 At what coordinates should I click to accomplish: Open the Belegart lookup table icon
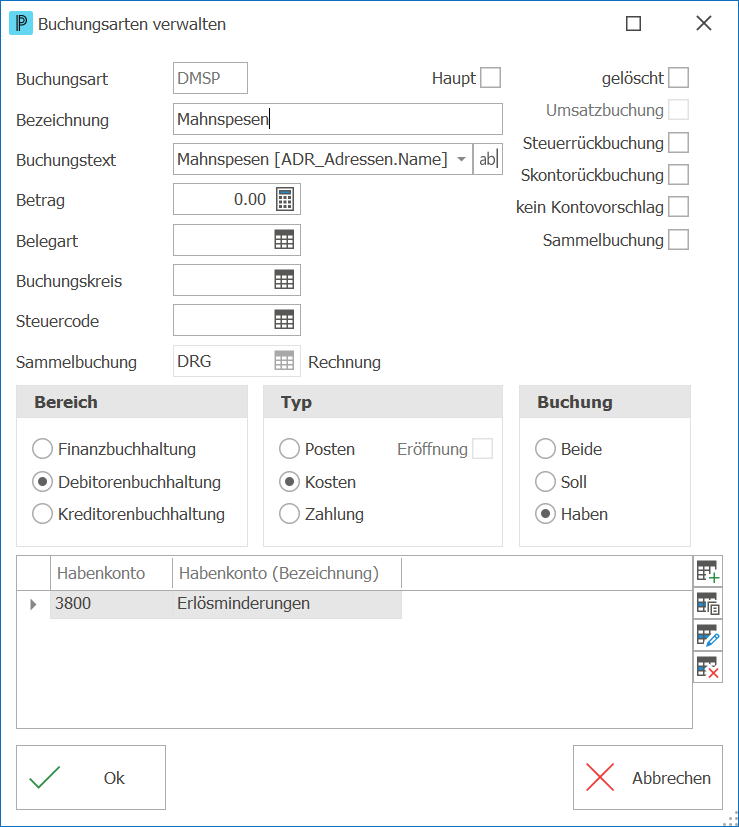[x=284, y=240]
